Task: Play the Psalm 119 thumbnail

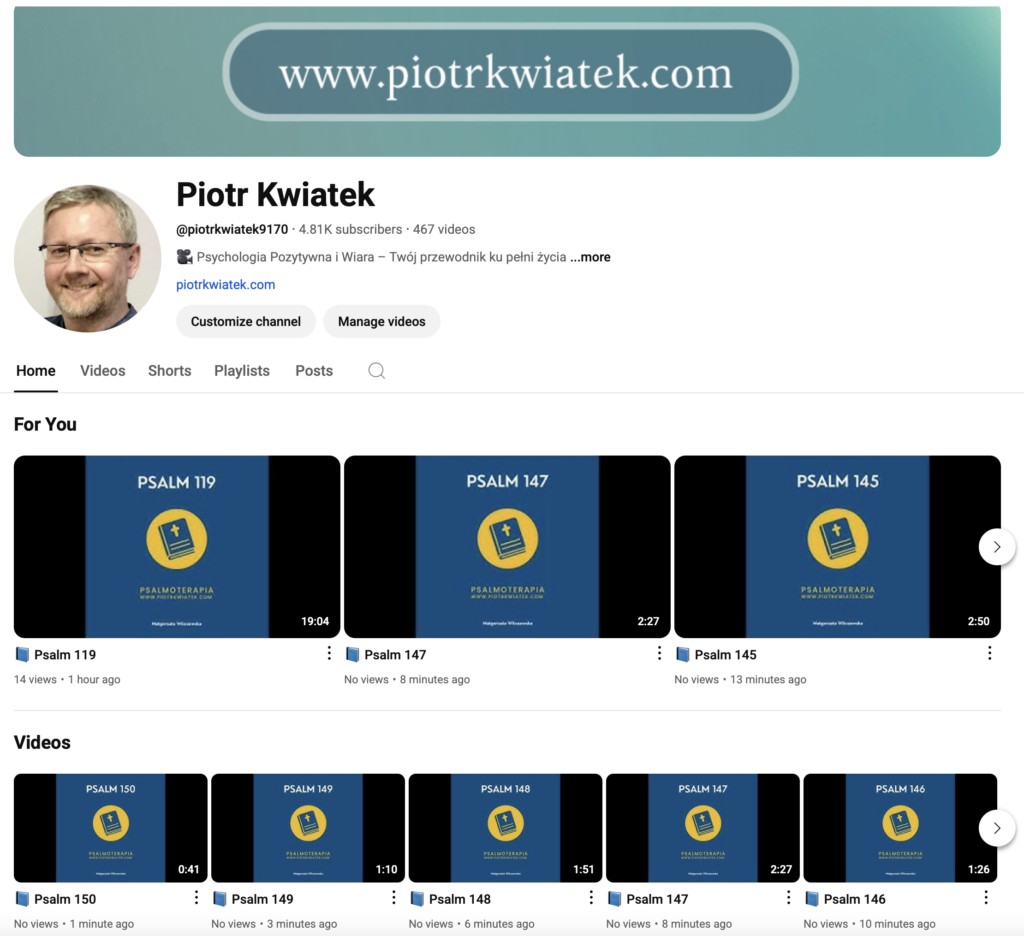Action: pyautogui.click(x=177, y=547)
